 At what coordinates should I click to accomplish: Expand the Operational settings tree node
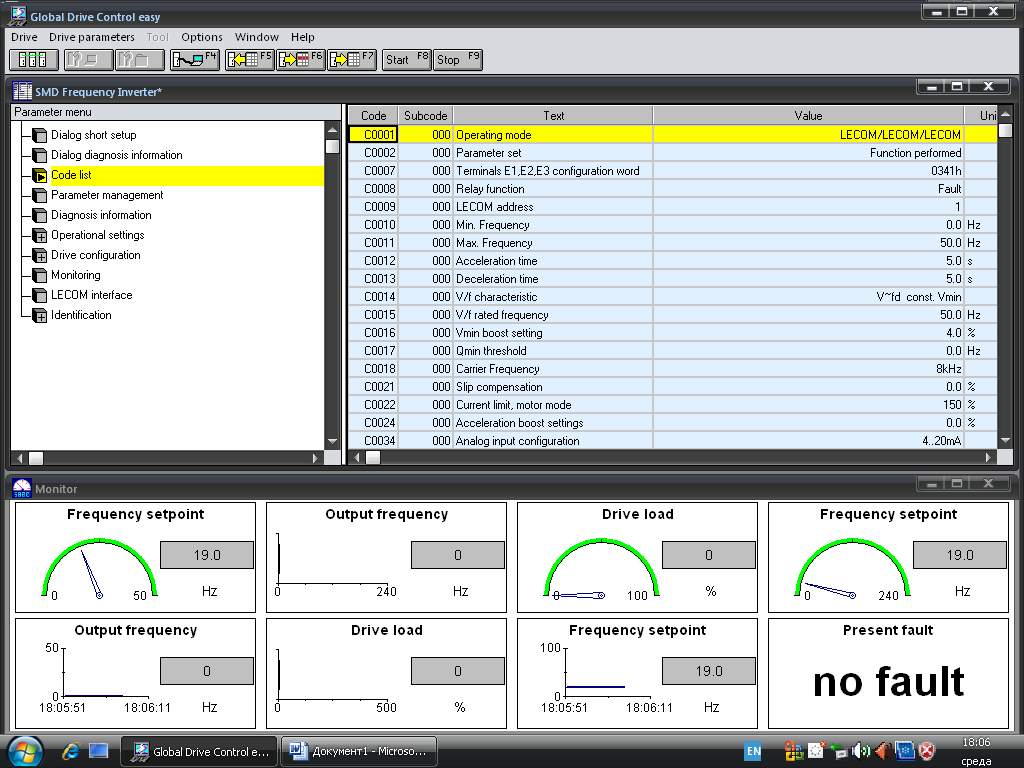point(39,236)
